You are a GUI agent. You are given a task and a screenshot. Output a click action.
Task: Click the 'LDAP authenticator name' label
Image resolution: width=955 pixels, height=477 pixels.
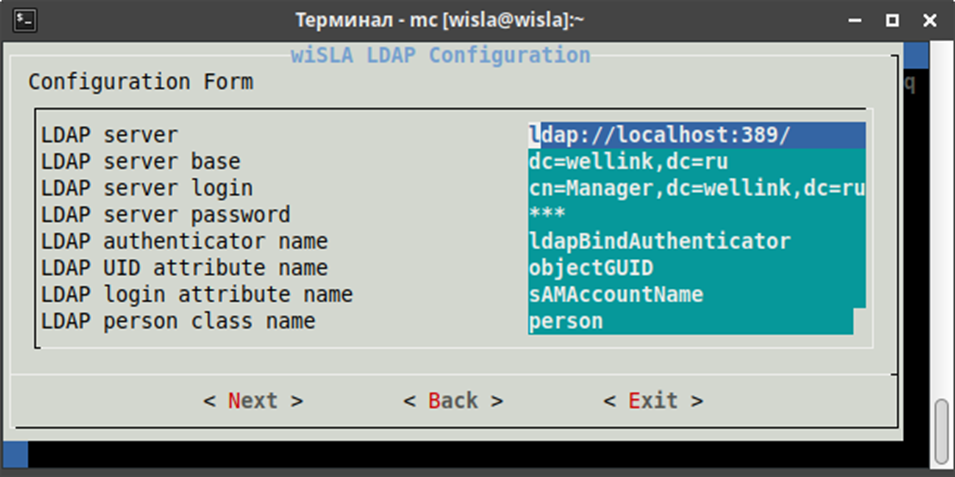pos(185,242)
